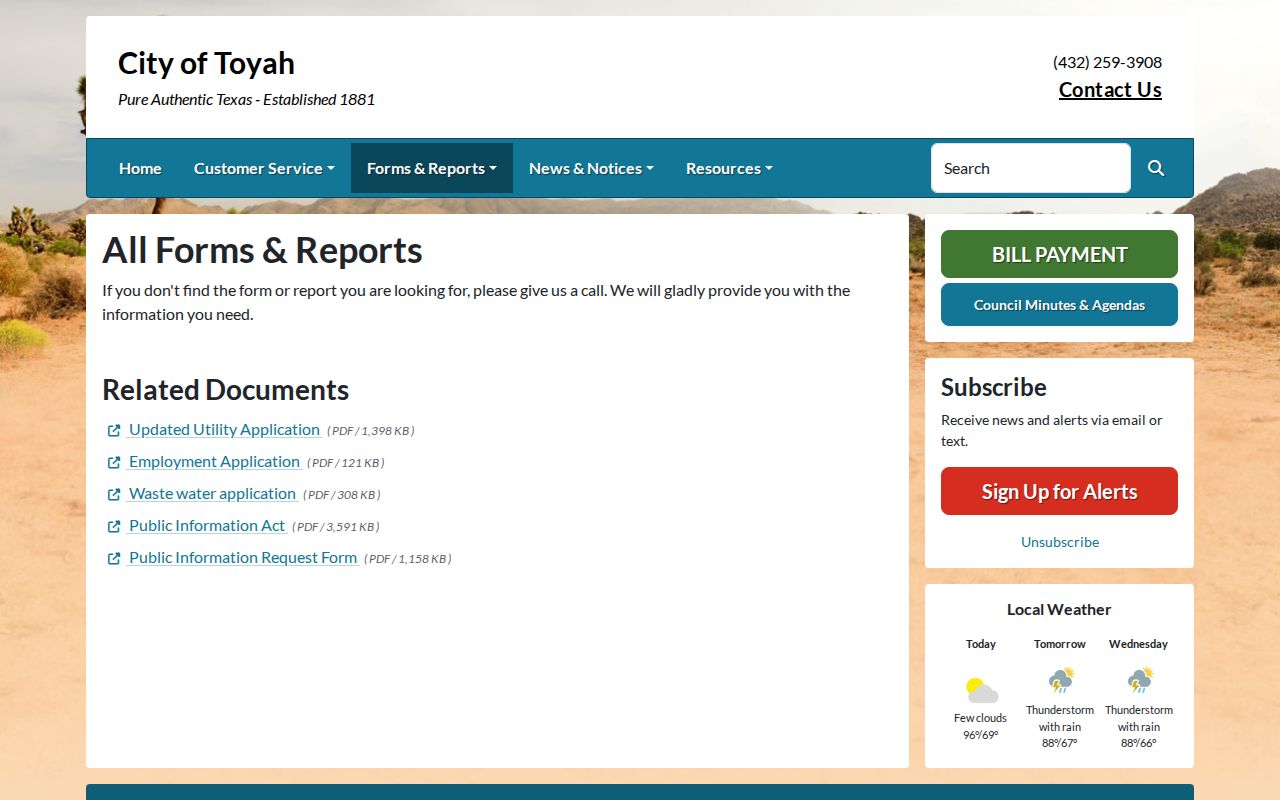Click the Related Documents heading
Image resolution: width=1280 pixels, height=800 pixels.
[x=225, y=390]
